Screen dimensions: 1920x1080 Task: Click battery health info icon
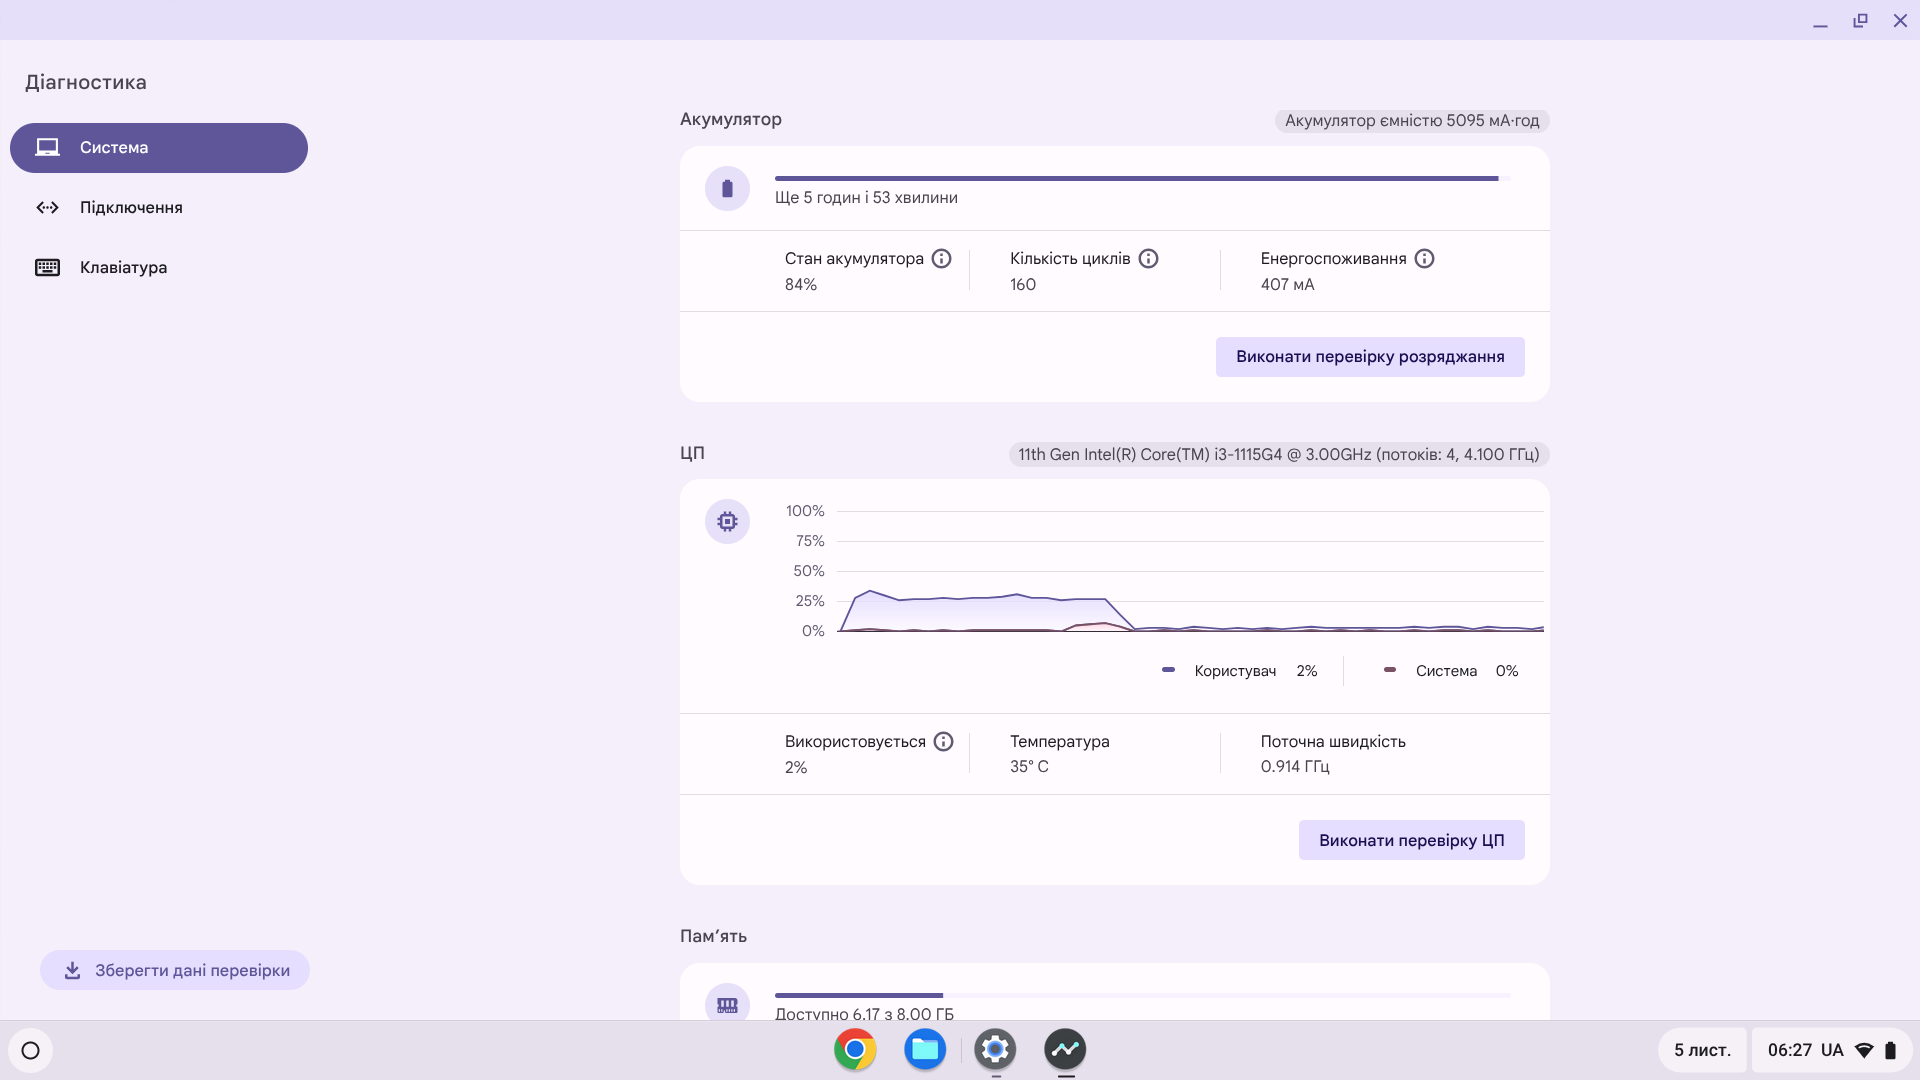[941, 259]
